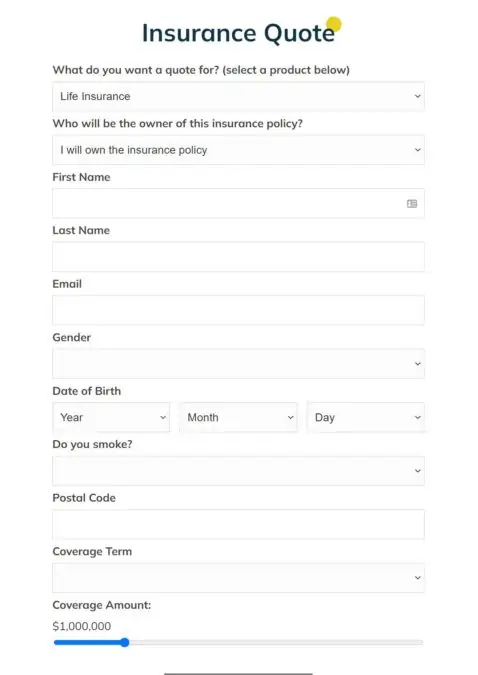Open the Month of birth dropdown
This screenshot has width=478, height=675.
(x=238, y=417)
